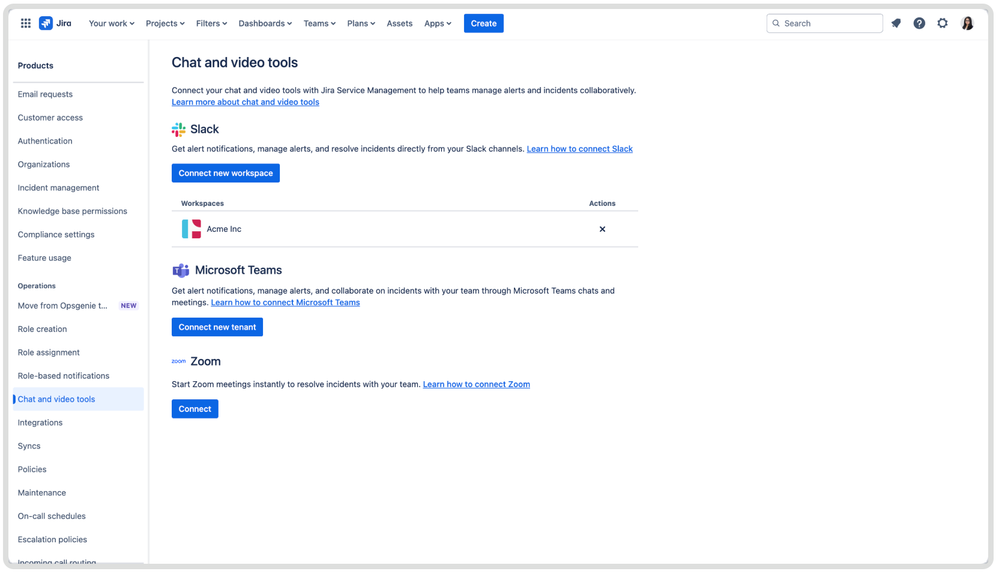Open Learn more about chat and video tools
Image resolution: width=999 pixels, height=574 pixels.
(x=245, y=102)
